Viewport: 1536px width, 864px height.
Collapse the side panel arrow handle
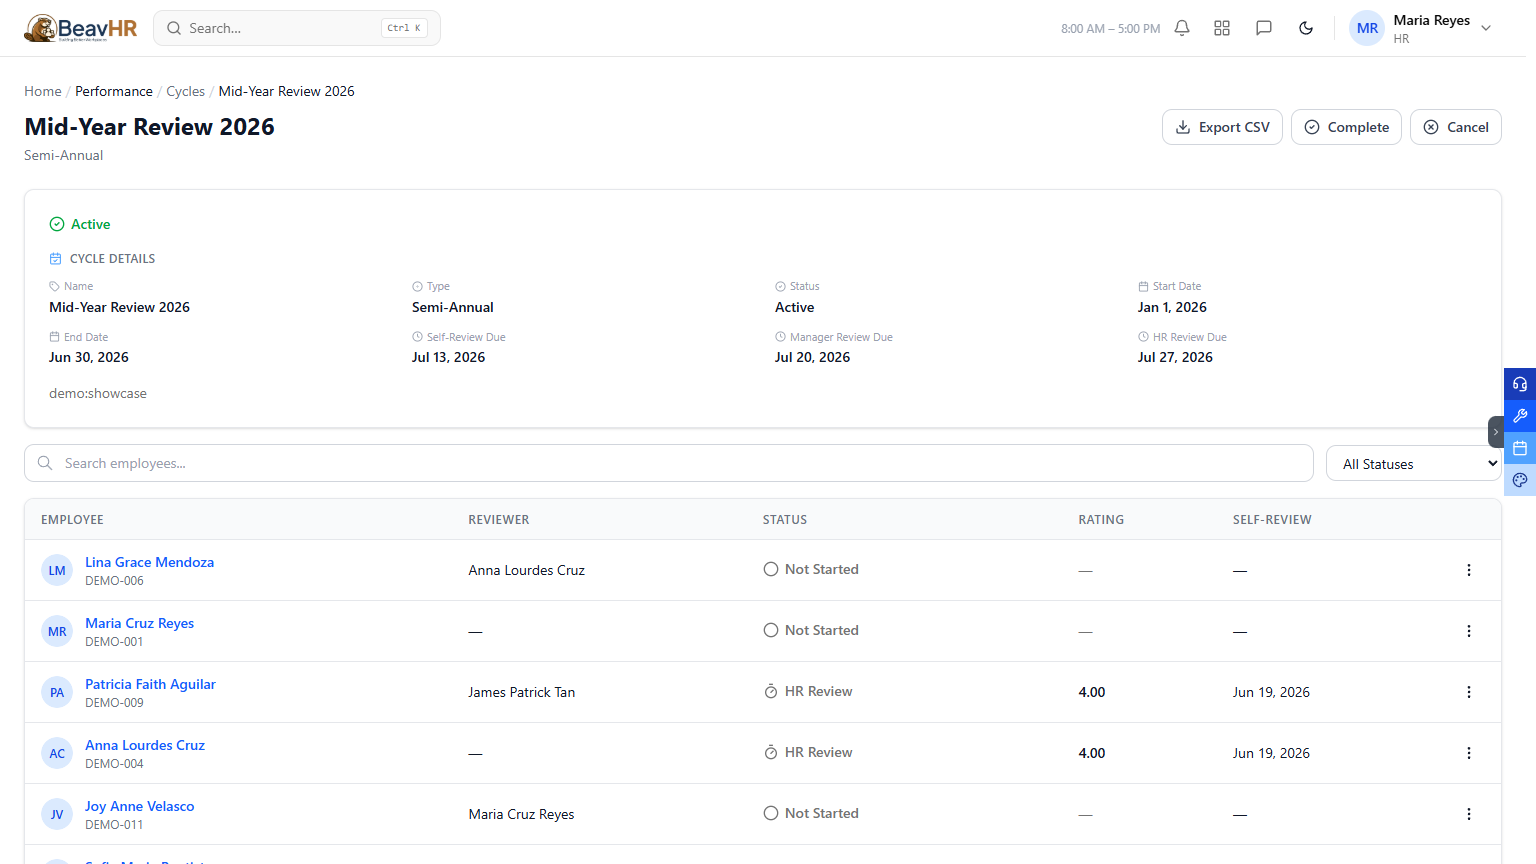pos(1496,432)
